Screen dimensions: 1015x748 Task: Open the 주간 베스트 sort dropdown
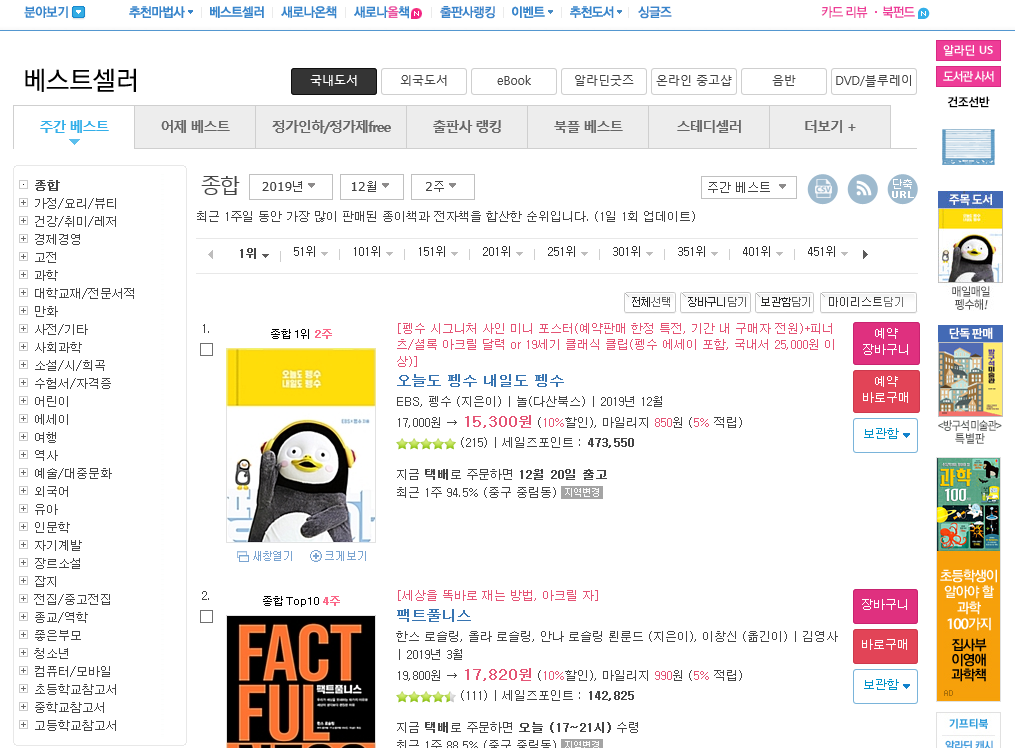[x=748, y=187]
